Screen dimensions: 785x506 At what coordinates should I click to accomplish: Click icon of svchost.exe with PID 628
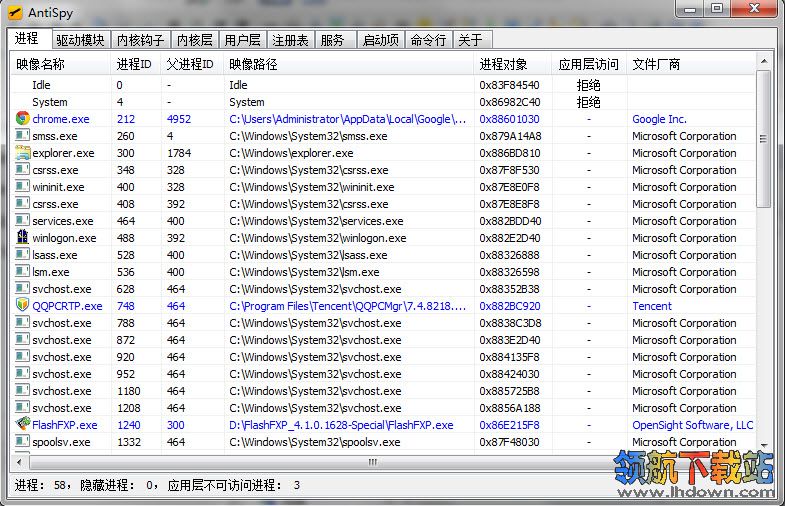pos(23,288)
